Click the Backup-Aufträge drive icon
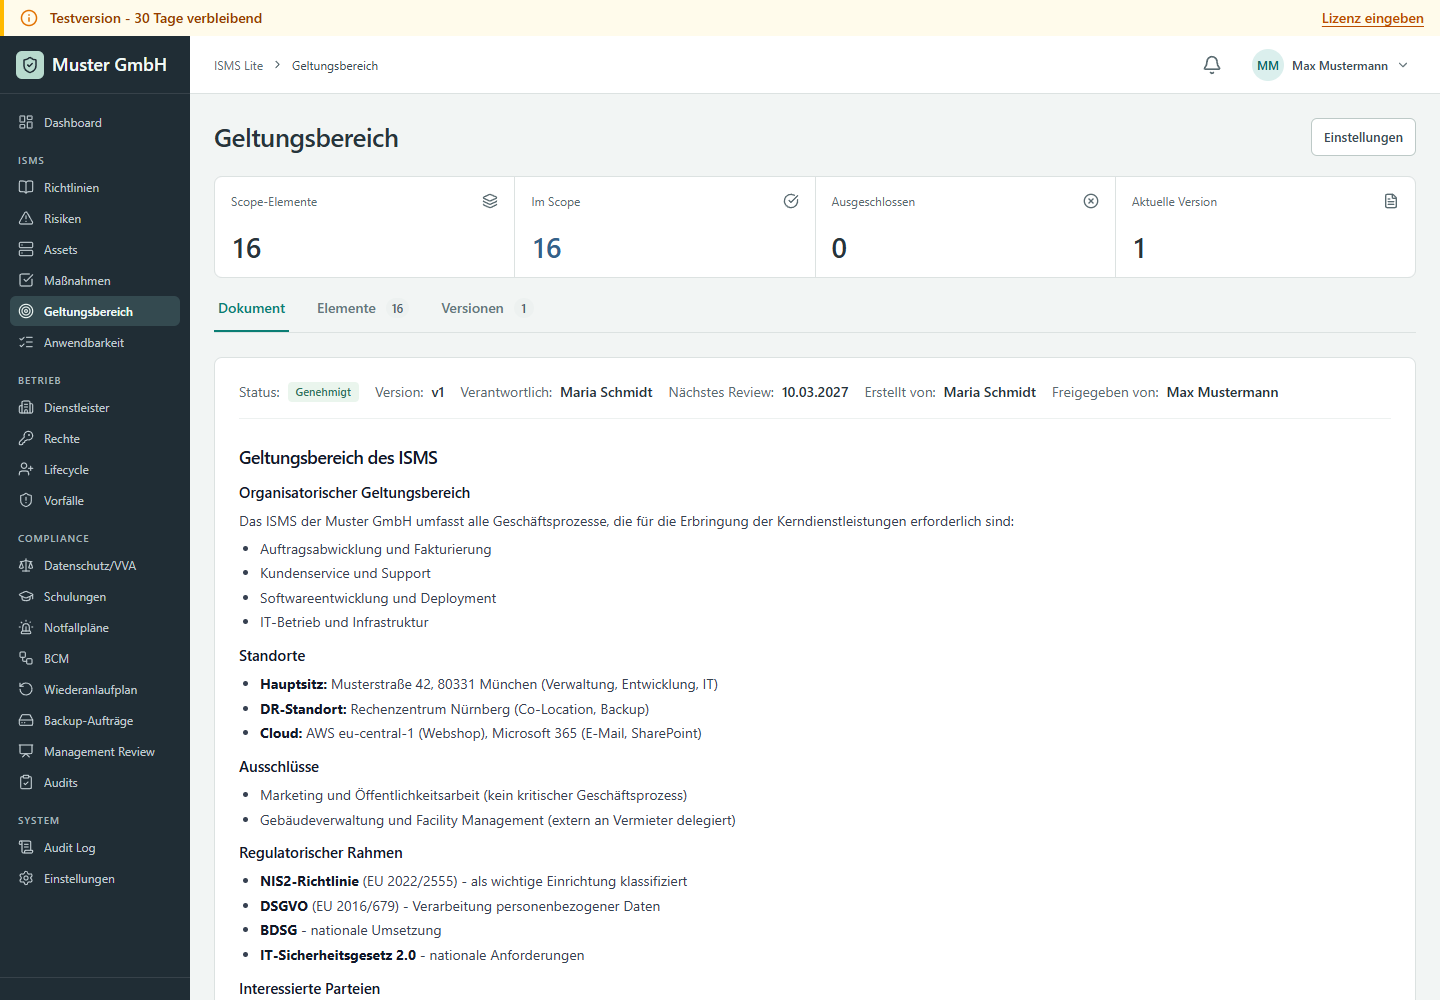This screenshot has width=1440, height=1000. pos(26,720)
